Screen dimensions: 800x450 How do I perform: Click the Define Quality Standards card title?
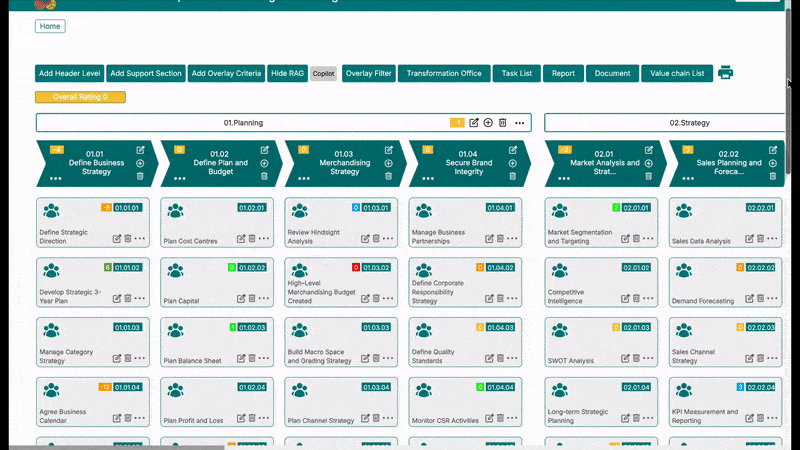[433, 356]
